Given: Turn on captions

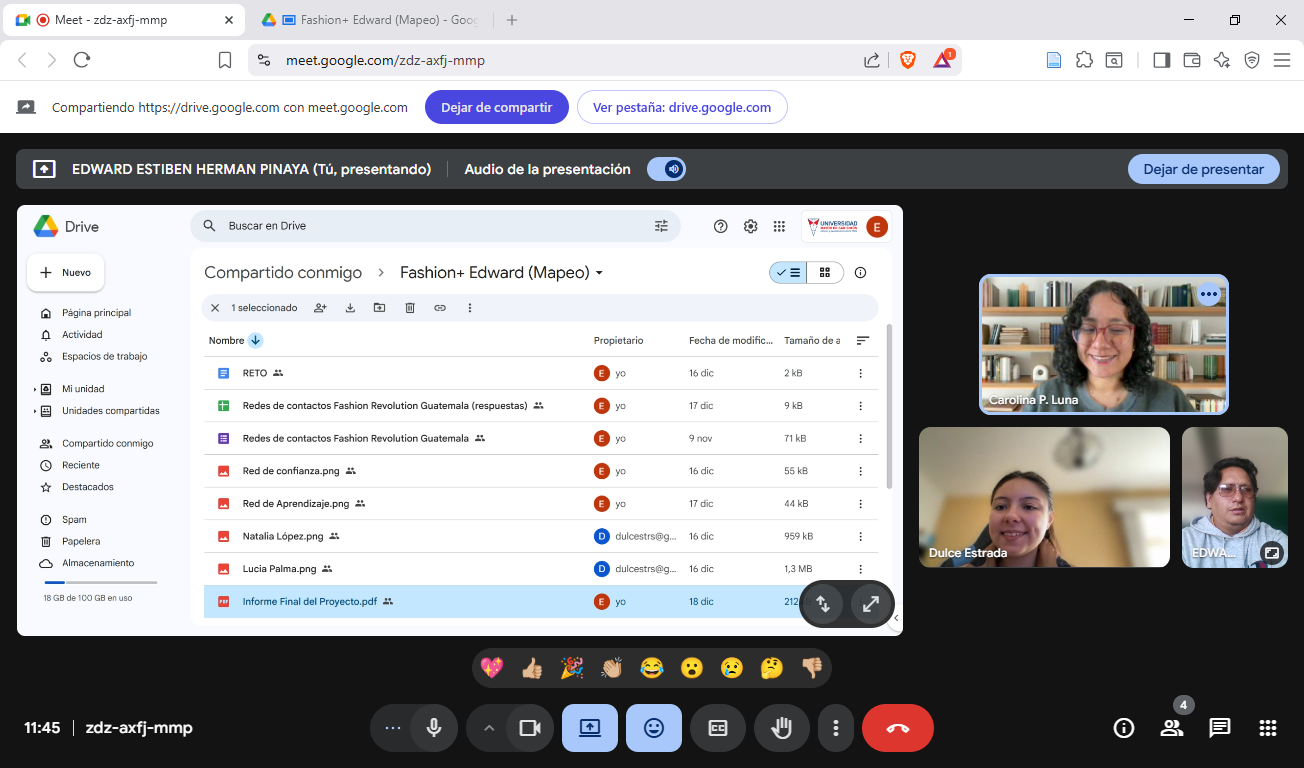Looking at the screenshot, I should point(718,728).
